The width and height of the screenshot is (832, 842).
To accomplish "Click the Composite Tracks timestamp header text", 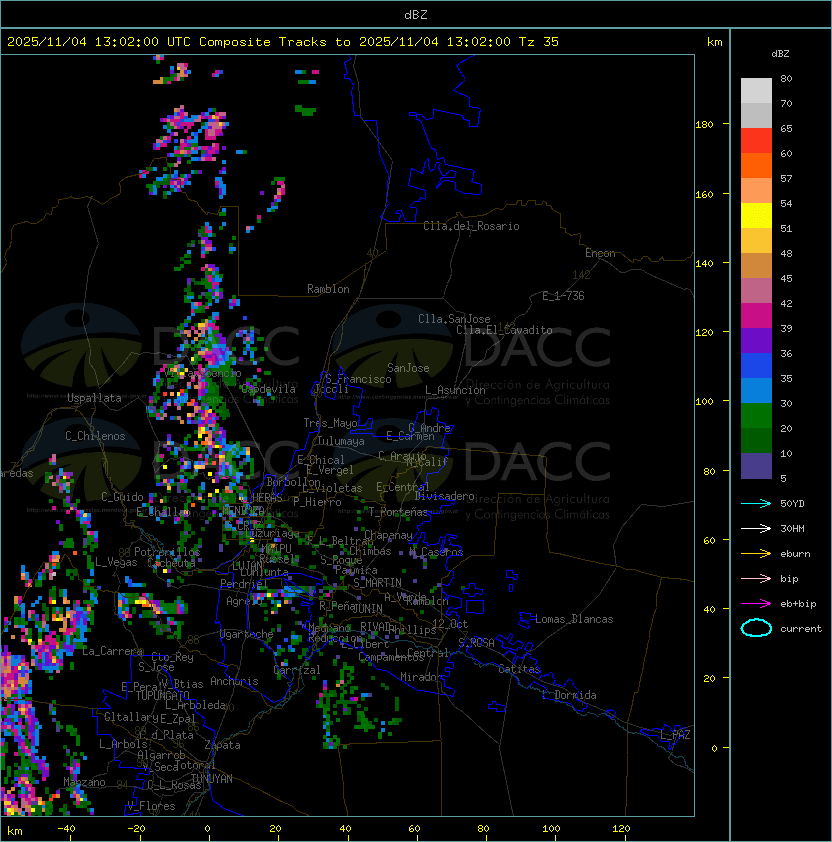I will (x=283, y=42).
